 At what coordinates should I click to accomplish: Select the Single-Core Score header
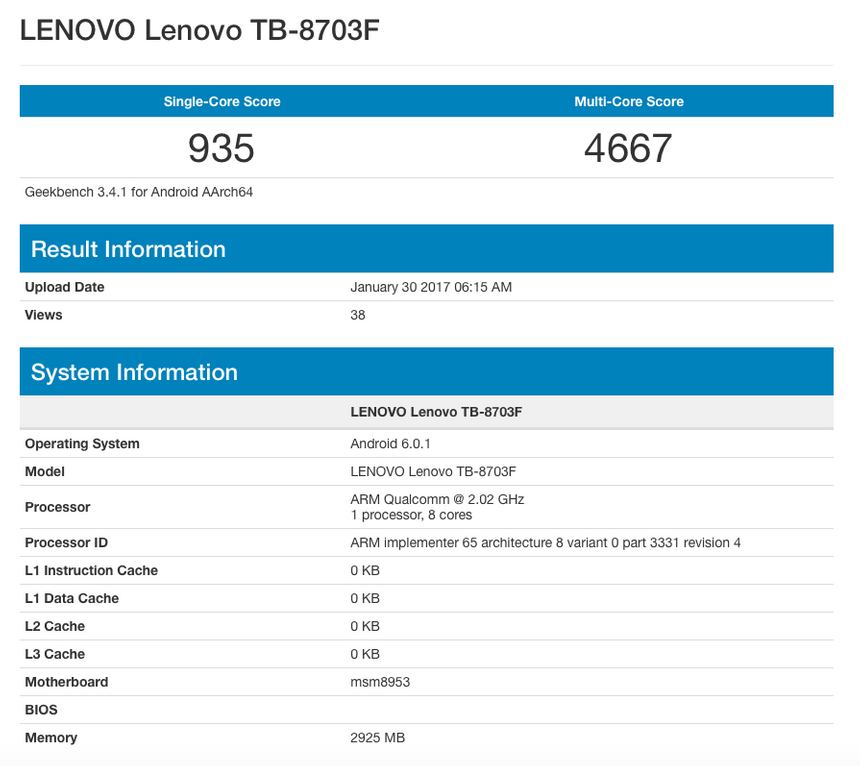tap(222, 101)
